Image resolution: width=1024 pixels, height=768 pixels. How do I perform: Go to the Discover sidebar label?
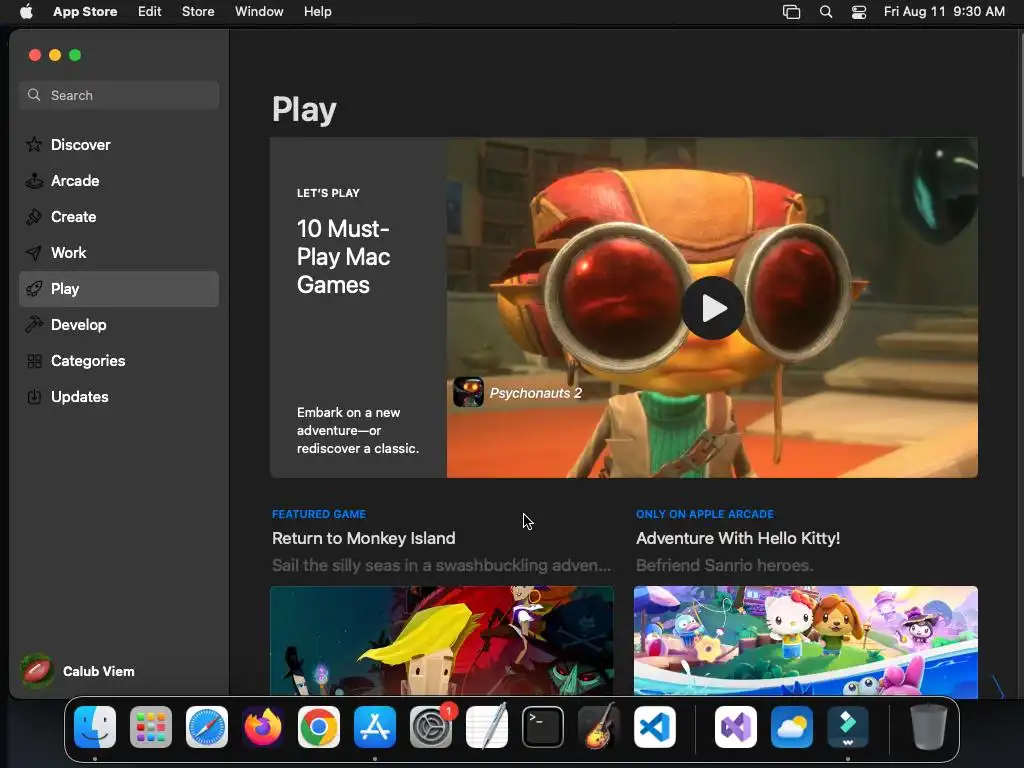pyautogui.click(x=80, y=144)
